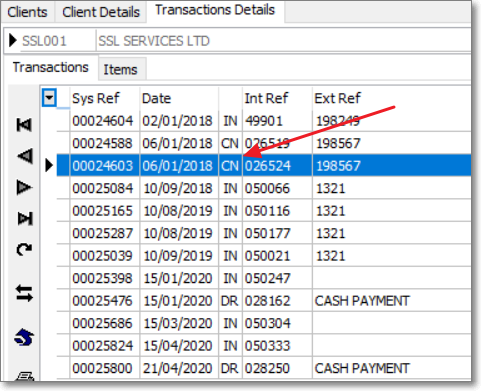This screenshot has width=481, height=391.
Task: Click Int Ref 050066 cell
Action: click(x=277, y=188)
